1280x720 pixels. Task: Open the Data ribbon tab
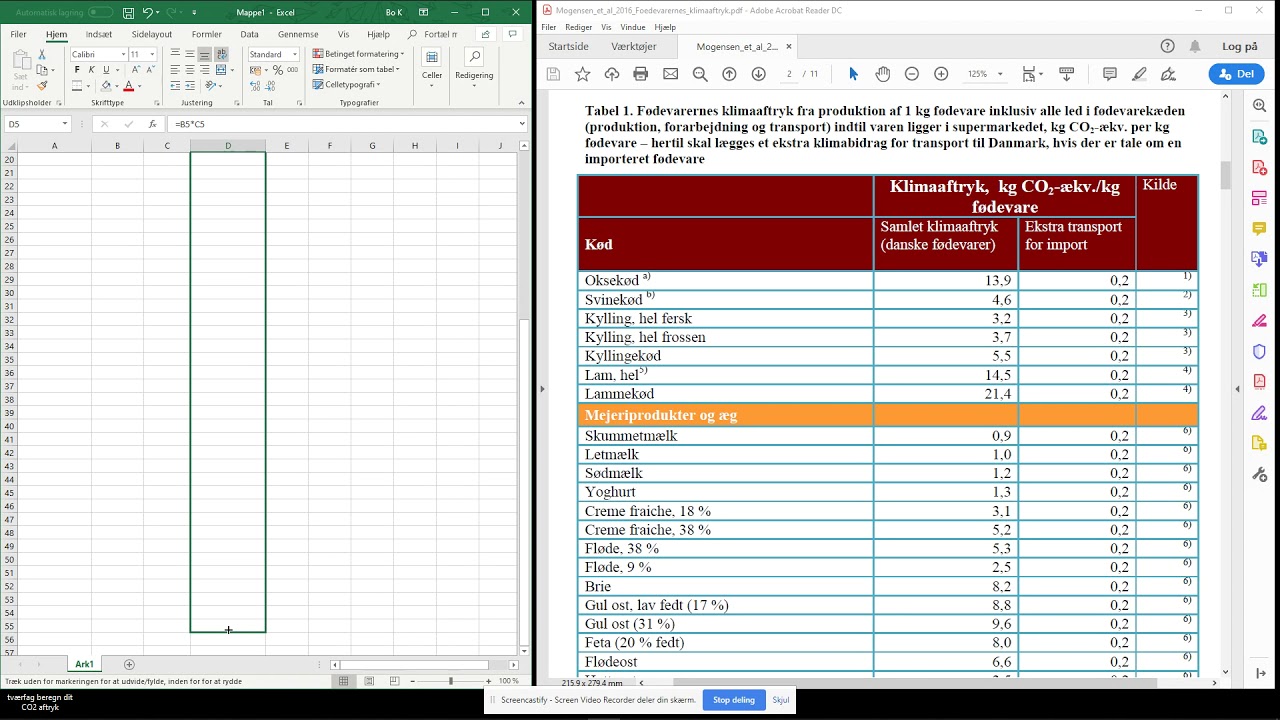pos(249,34)
